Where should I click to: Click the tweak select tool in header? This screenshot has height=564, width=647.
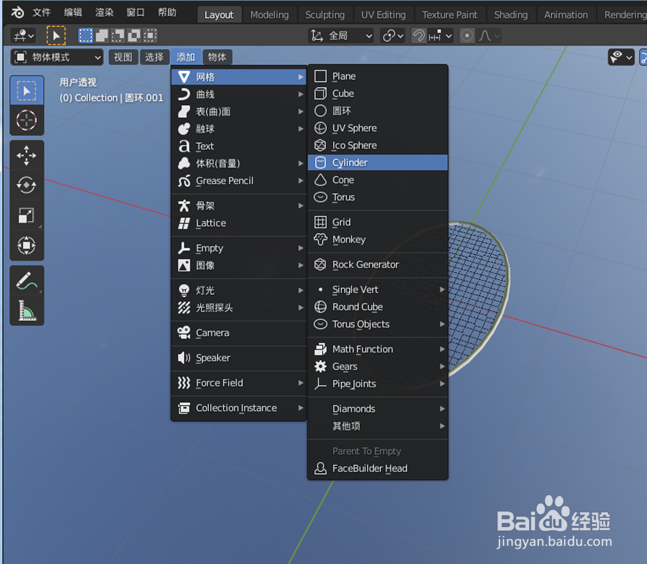click(x=56, y=35)
